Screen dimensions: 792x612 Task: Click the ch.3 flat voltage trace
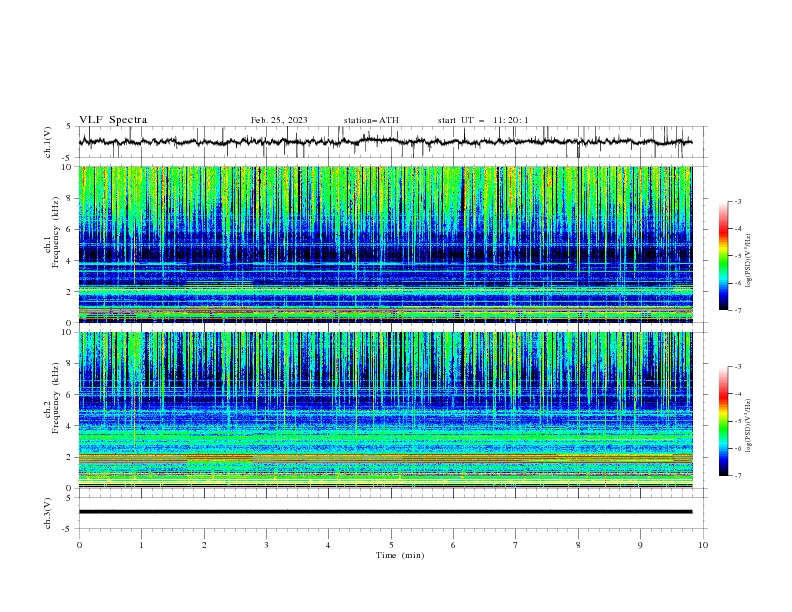point(385,512)
